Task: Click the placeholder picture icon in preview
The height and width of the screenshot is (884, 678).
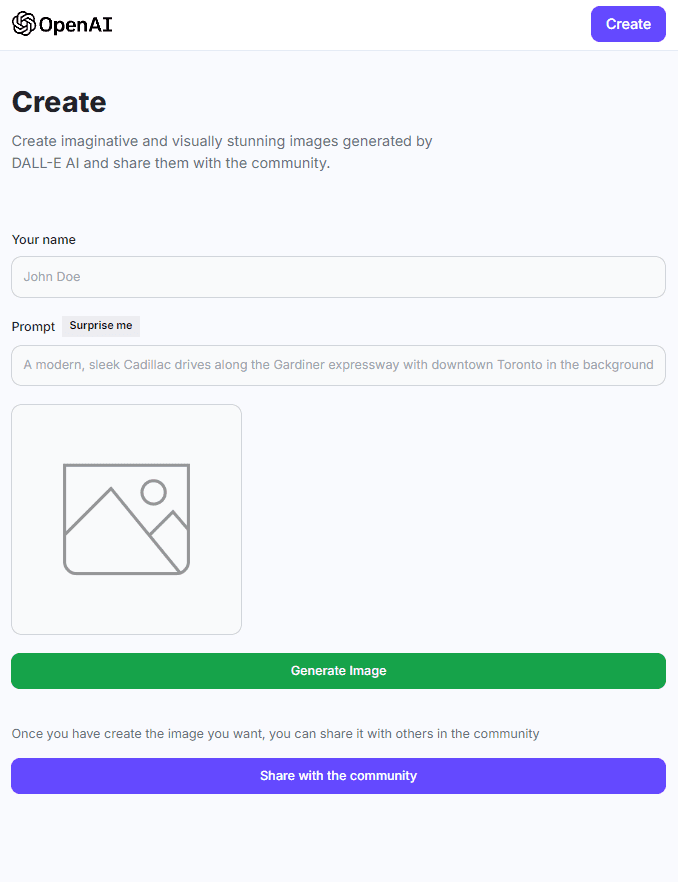Action: tap(126, 519)
